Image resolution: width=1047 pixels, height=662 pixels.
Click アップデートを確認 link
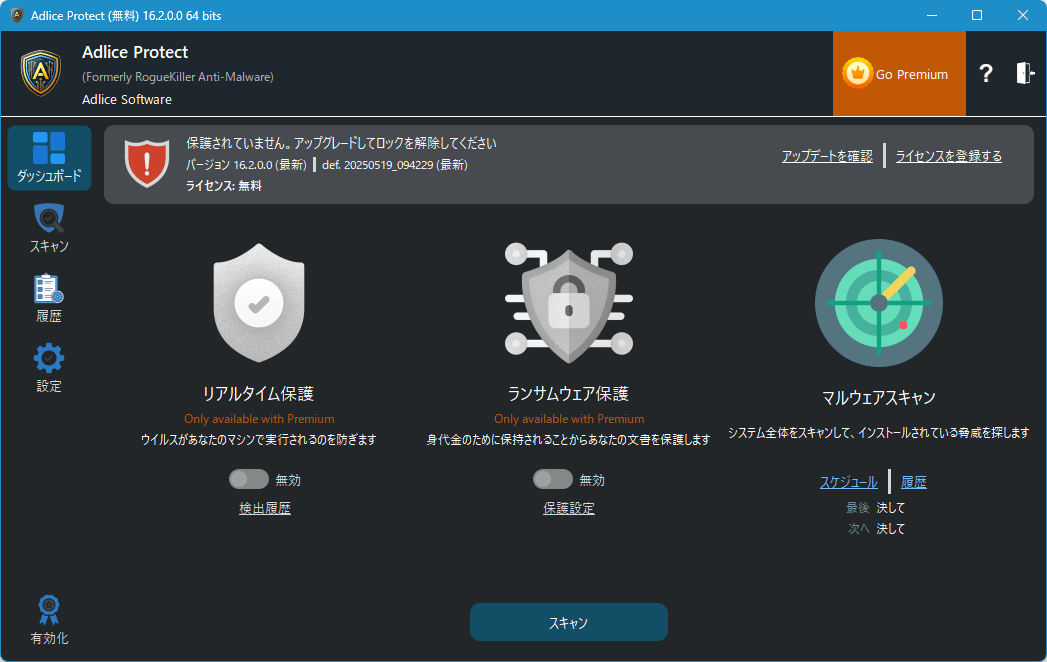tap(827, 156)
